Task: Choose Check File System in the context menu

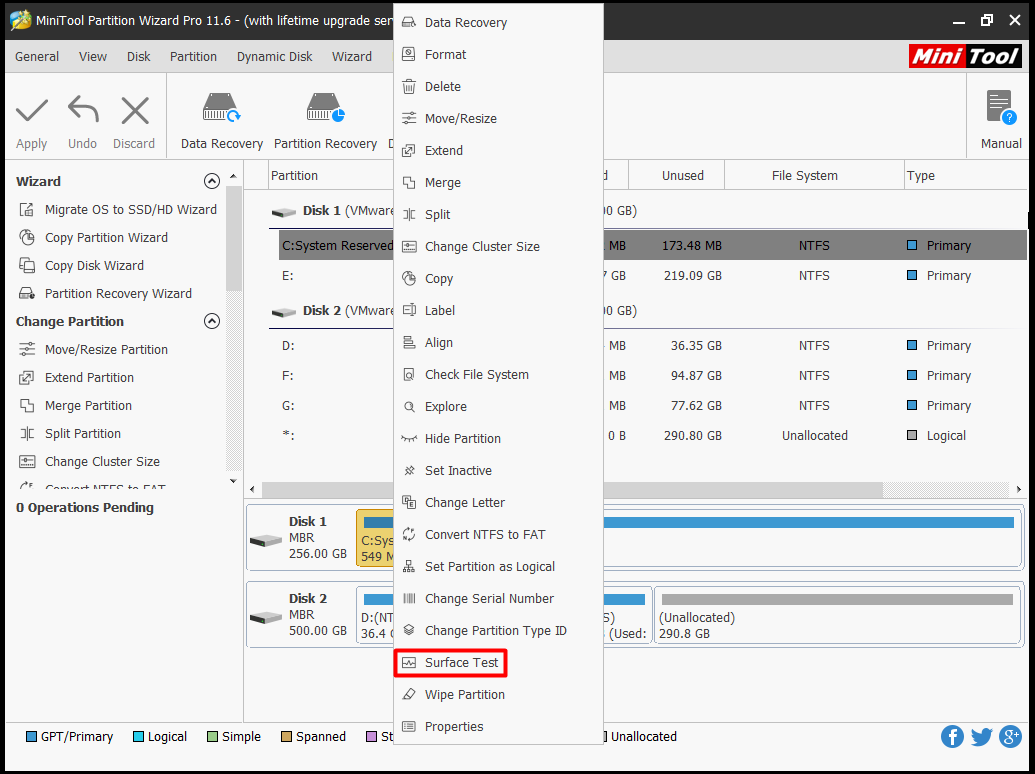Action: [x=498, y=375]
